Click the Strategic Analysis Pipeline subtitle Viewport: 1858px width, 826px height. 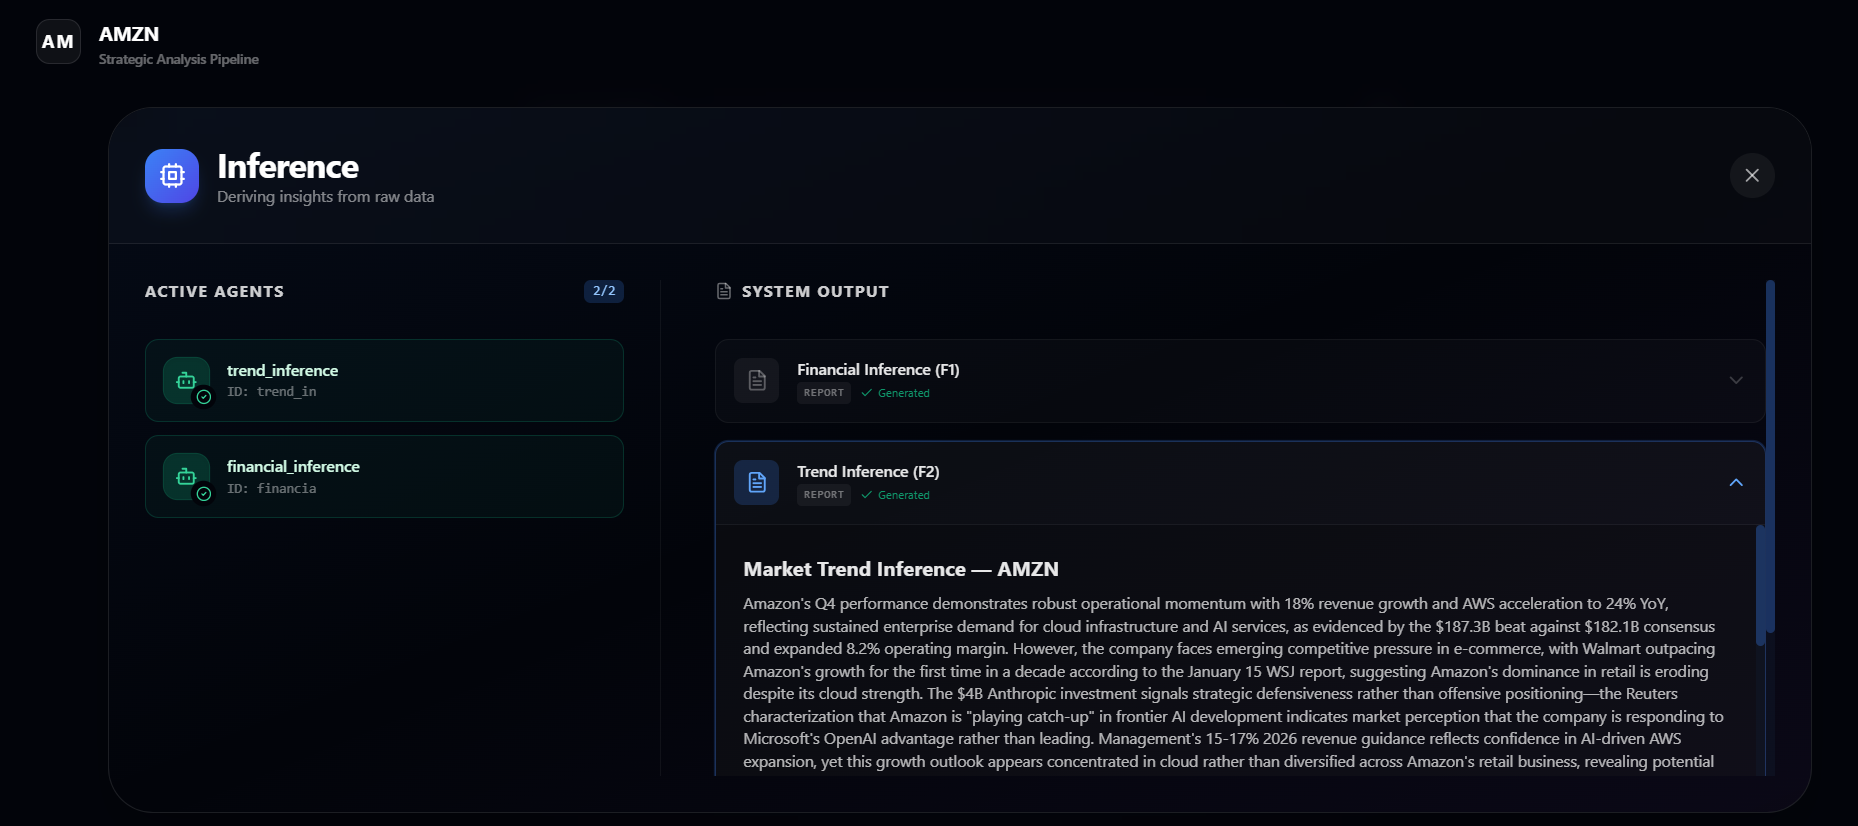click(179, 59)
